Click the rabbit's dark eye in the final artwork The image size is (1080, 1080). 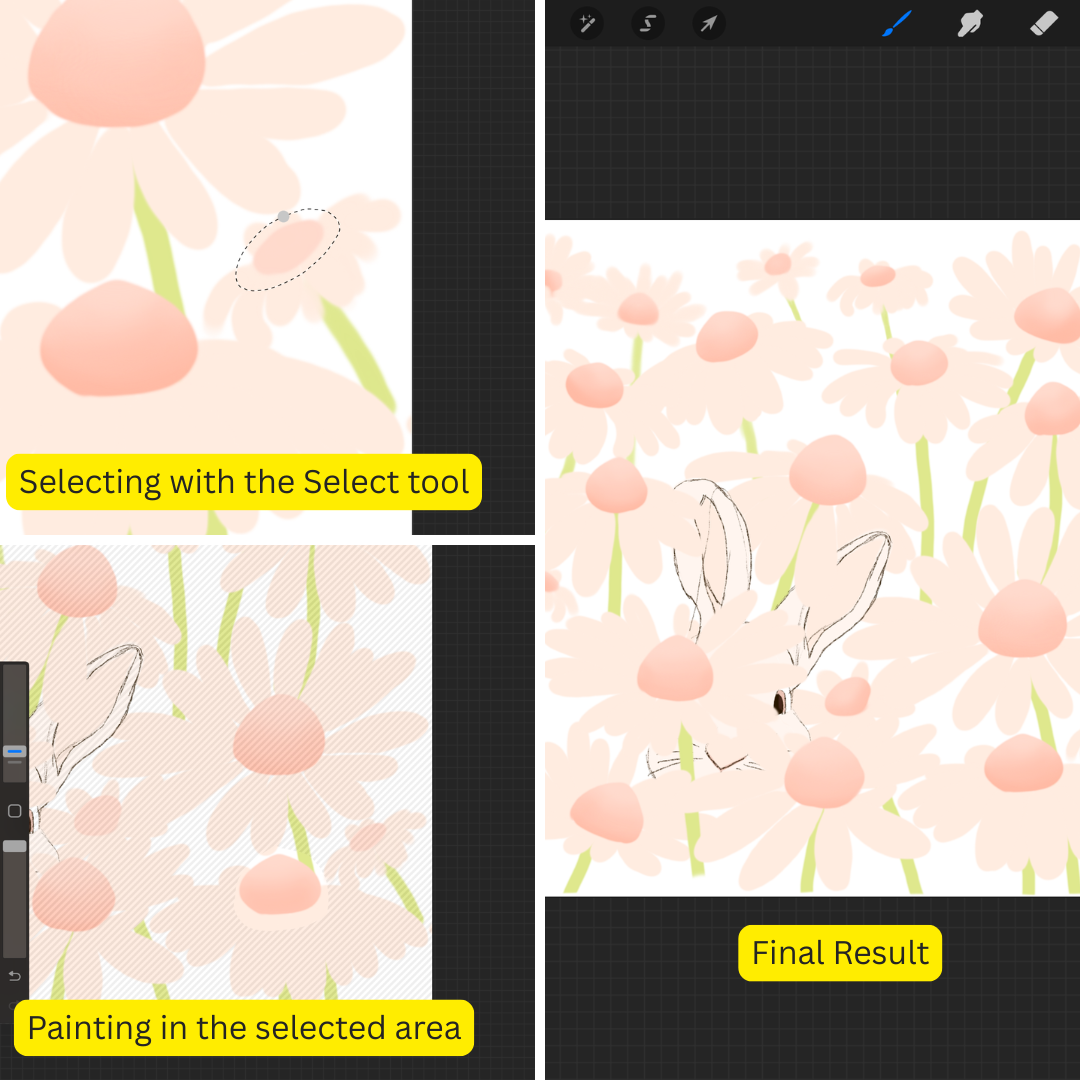coord(778,703)
